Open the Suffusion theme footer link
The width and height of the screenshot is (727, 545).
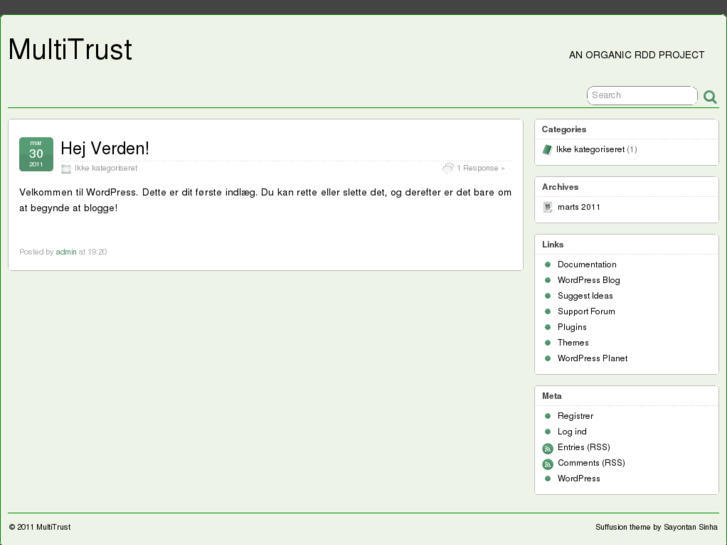coord(623,527)
